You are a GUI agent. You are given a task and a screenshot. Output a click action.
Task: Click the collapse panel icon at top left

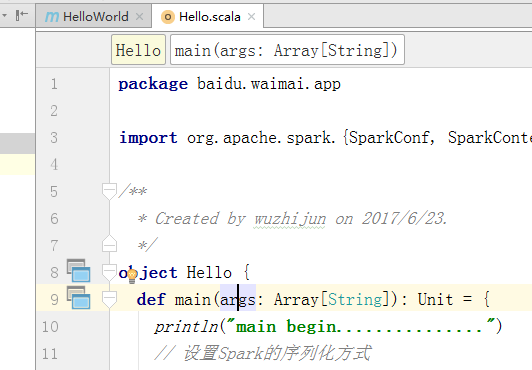[x=22, y=15]
